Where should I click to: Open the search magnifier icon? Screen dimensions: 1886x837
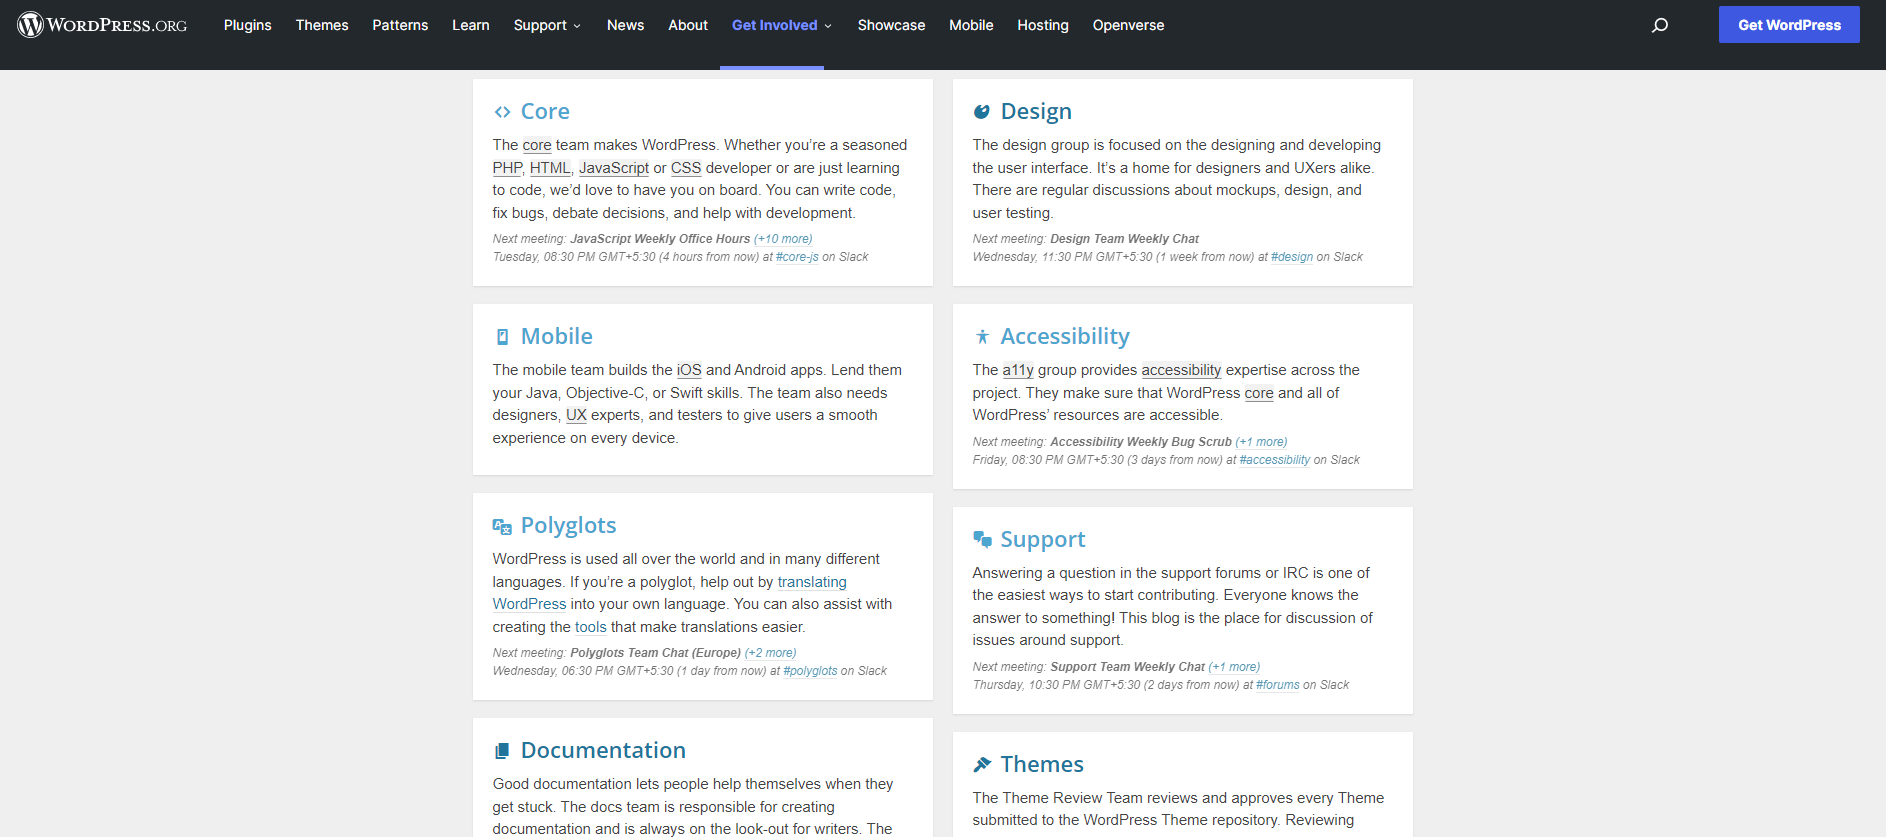coord(1660,25)
